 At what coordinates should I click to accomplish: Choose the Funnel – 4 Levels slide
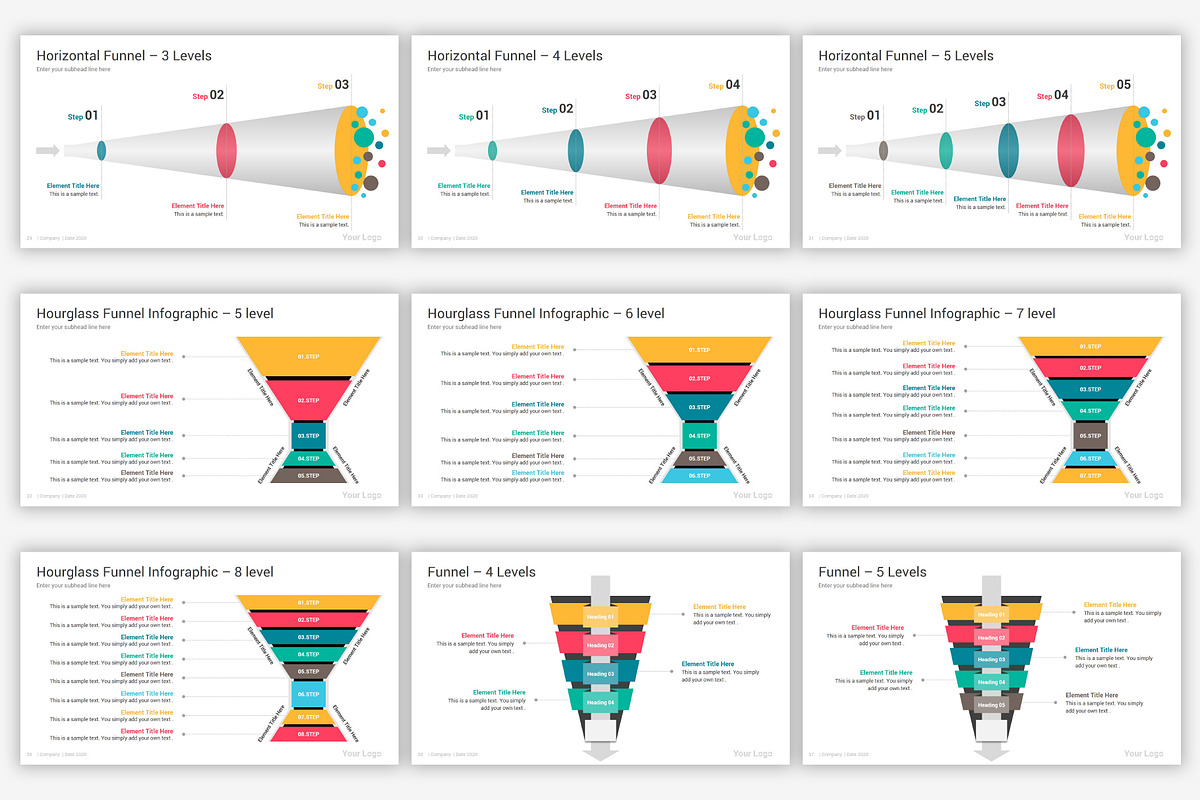600,658
